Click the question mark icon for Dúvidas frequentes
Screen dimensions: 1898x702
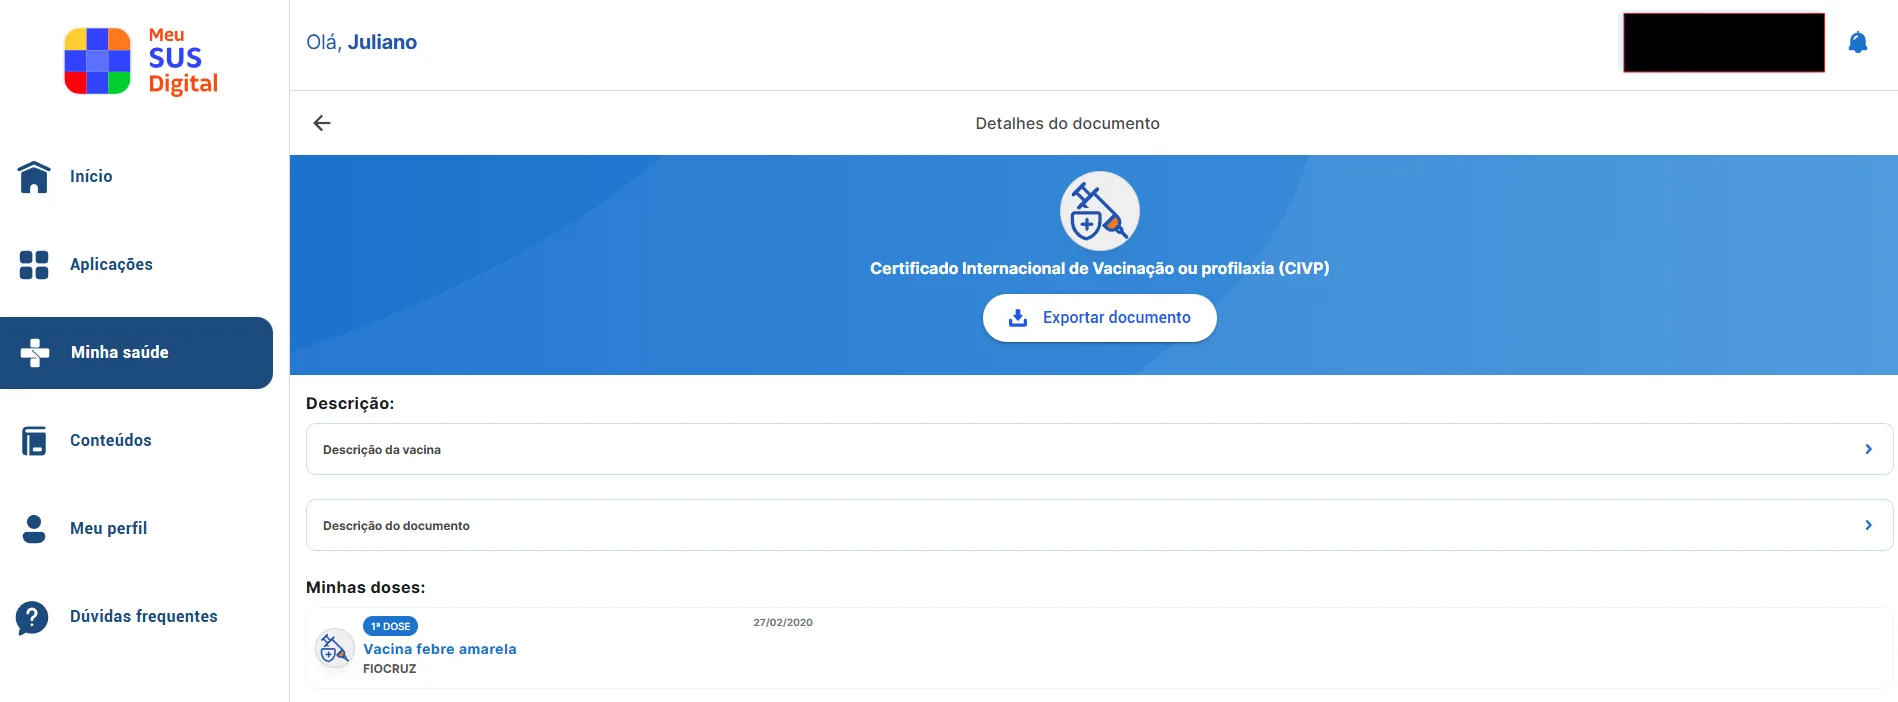tap(32, 617)
